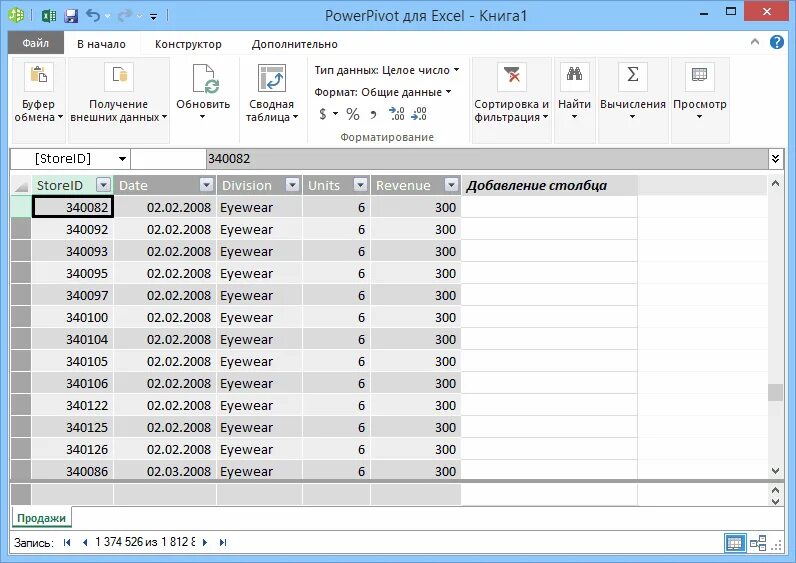Apply thousands separator comma format
The image size is (796, 563).
pos(374,114)
